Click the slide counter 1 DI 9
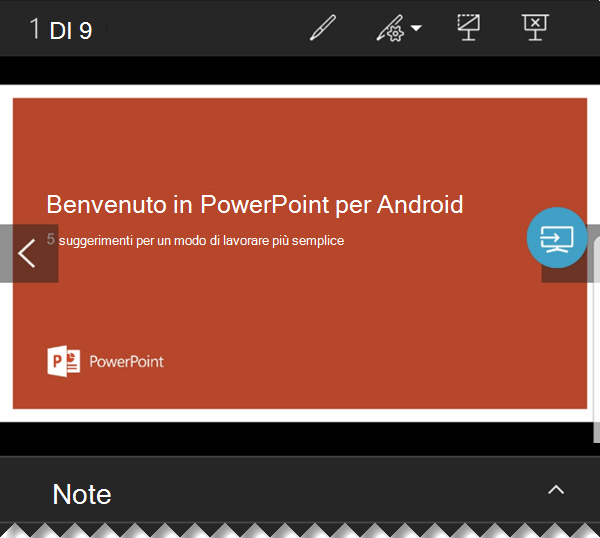Image resolution: width=600 pixels, height=538 pixels. pyautogui.click(x=61, y=29)
